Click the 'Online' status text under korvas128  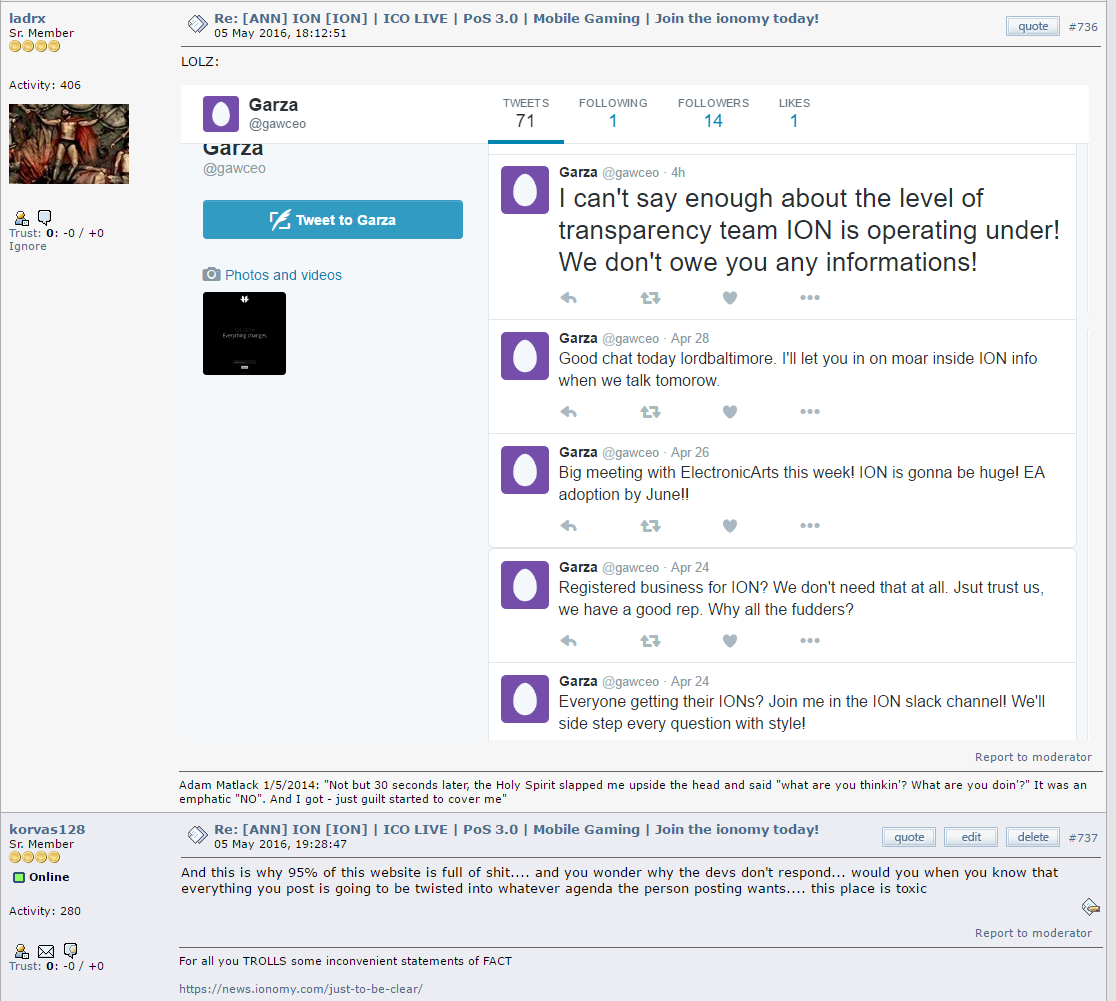tap(49, 877)
